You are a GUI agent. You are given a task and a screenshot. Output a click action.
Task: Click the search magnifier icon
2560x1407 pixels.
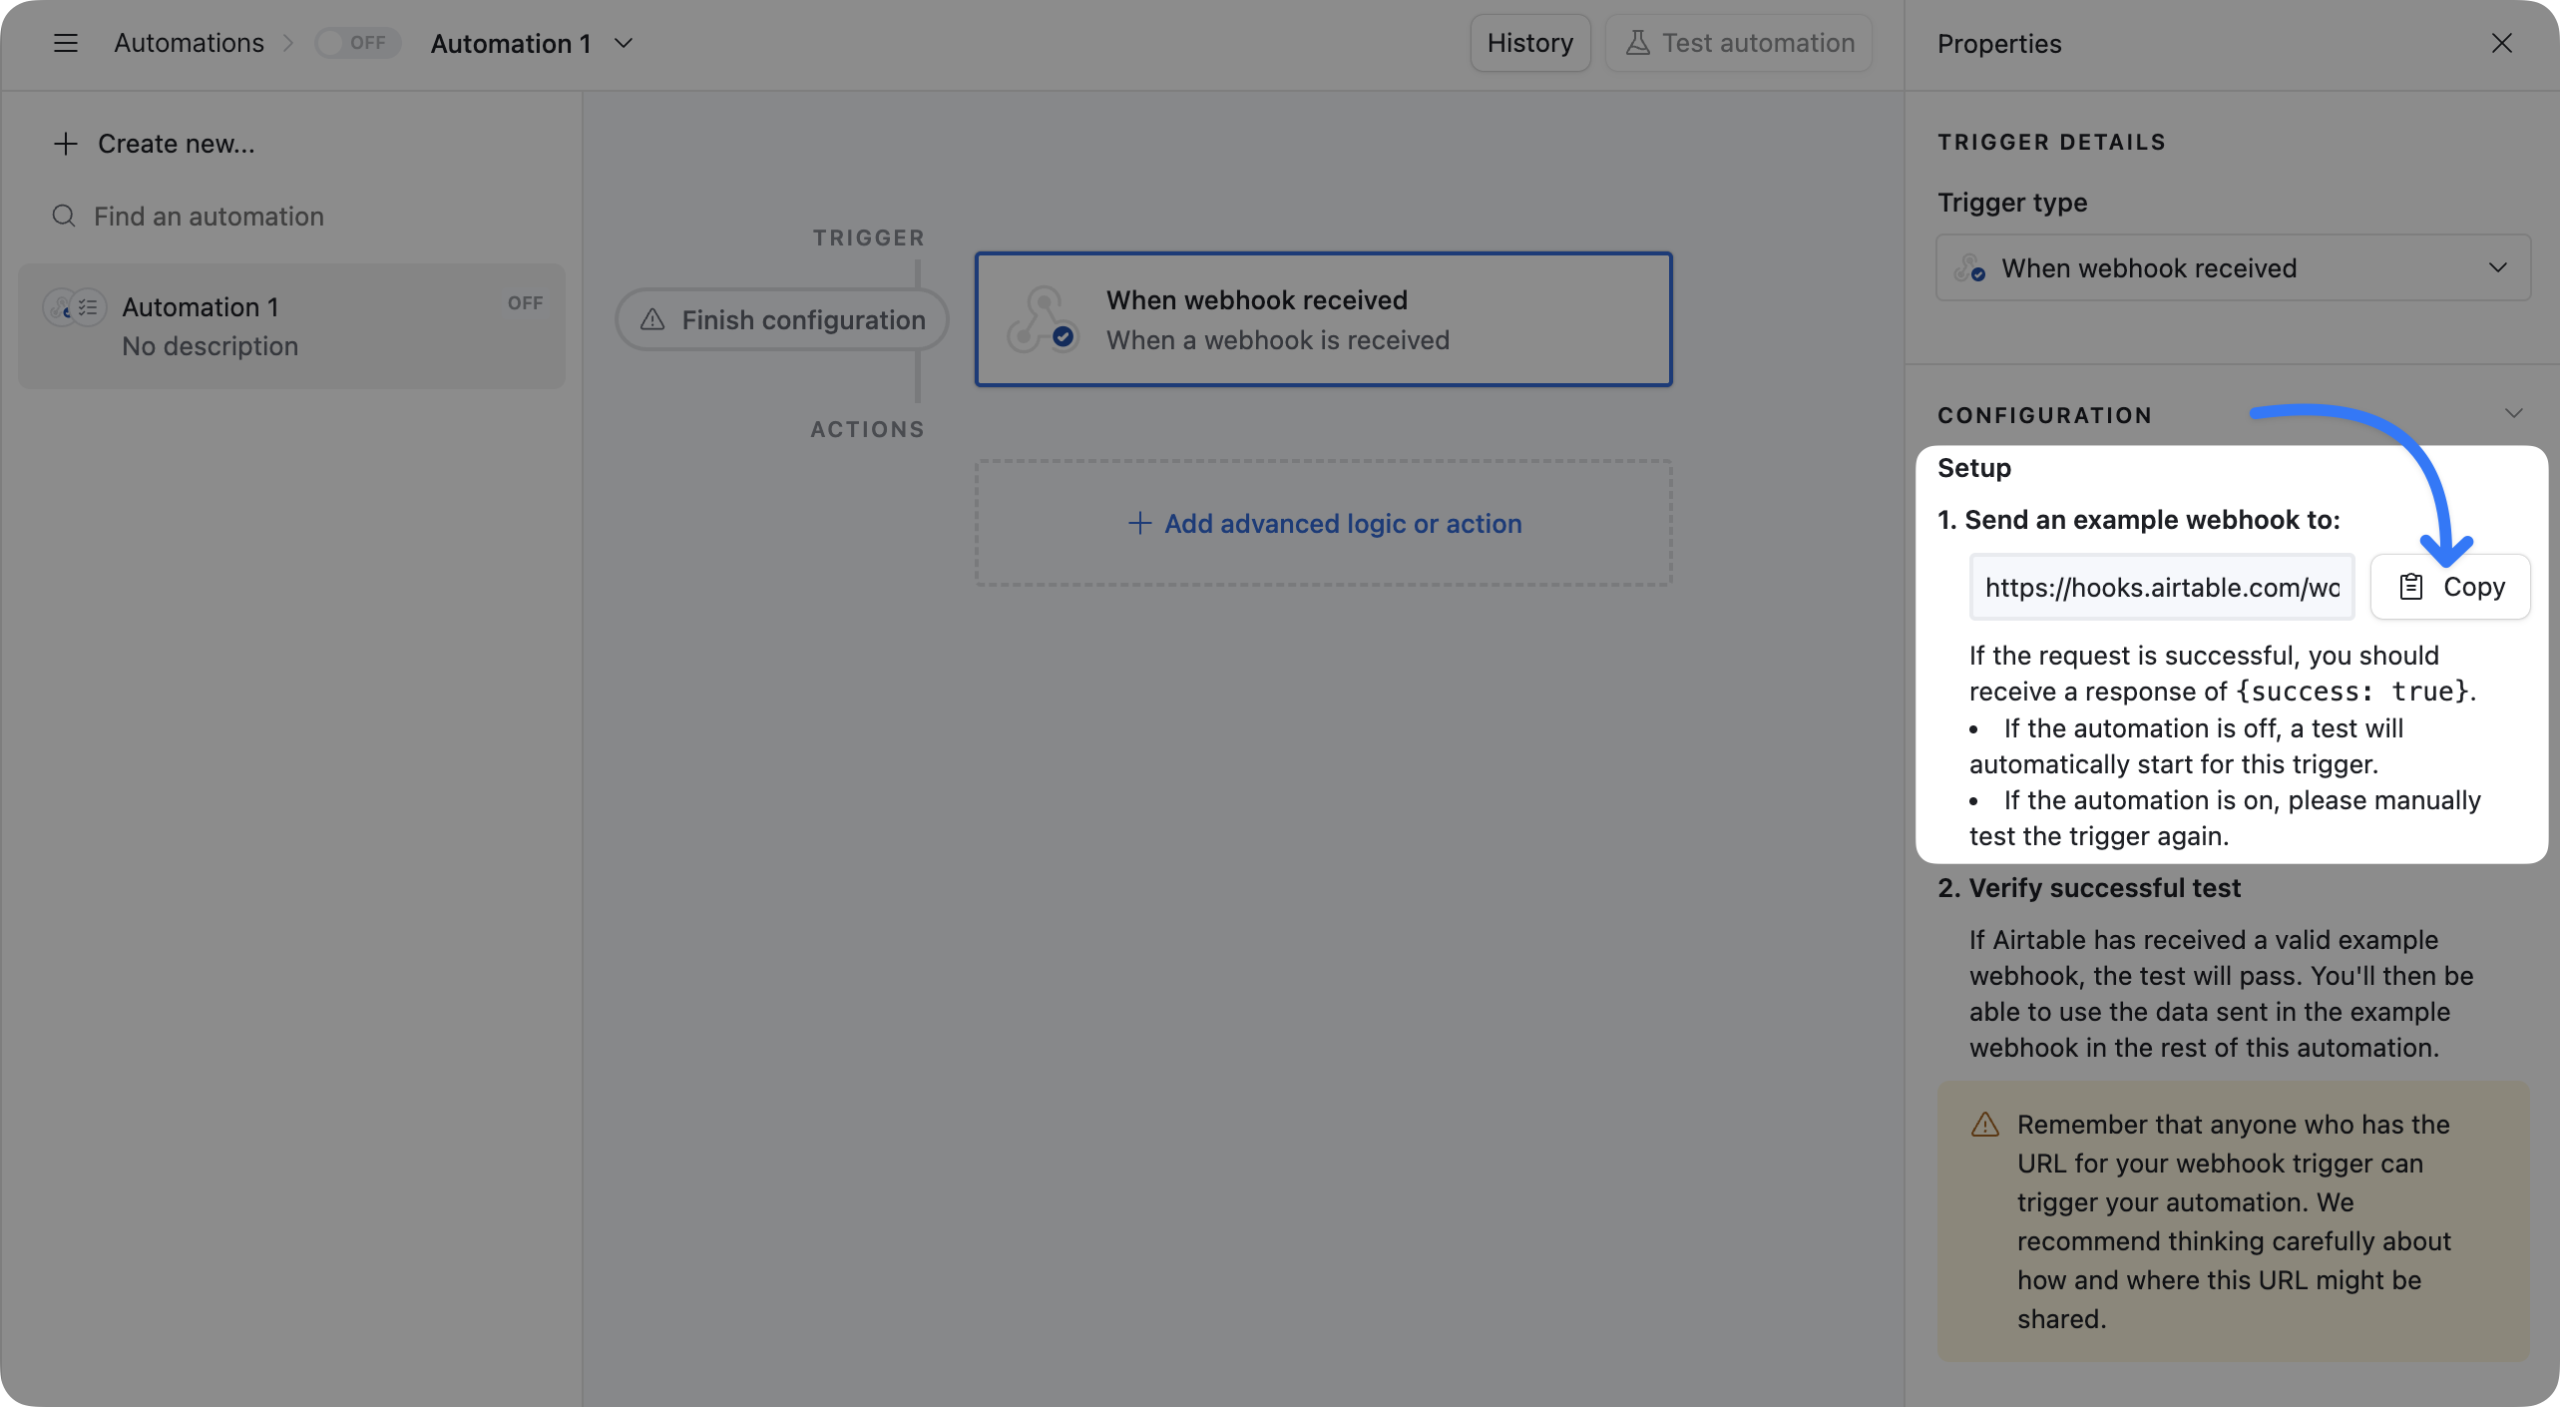64,216
